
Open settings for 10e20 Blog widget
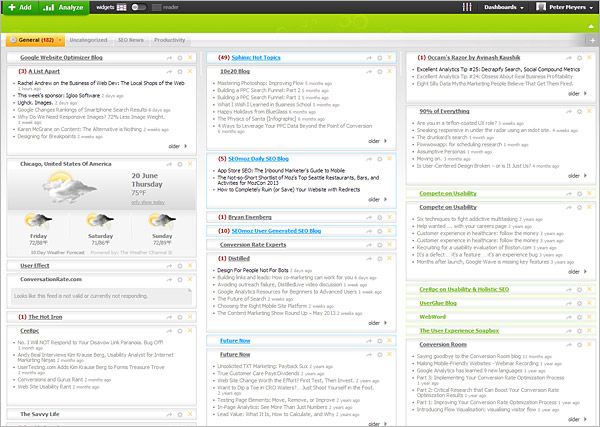pos(381,72)
